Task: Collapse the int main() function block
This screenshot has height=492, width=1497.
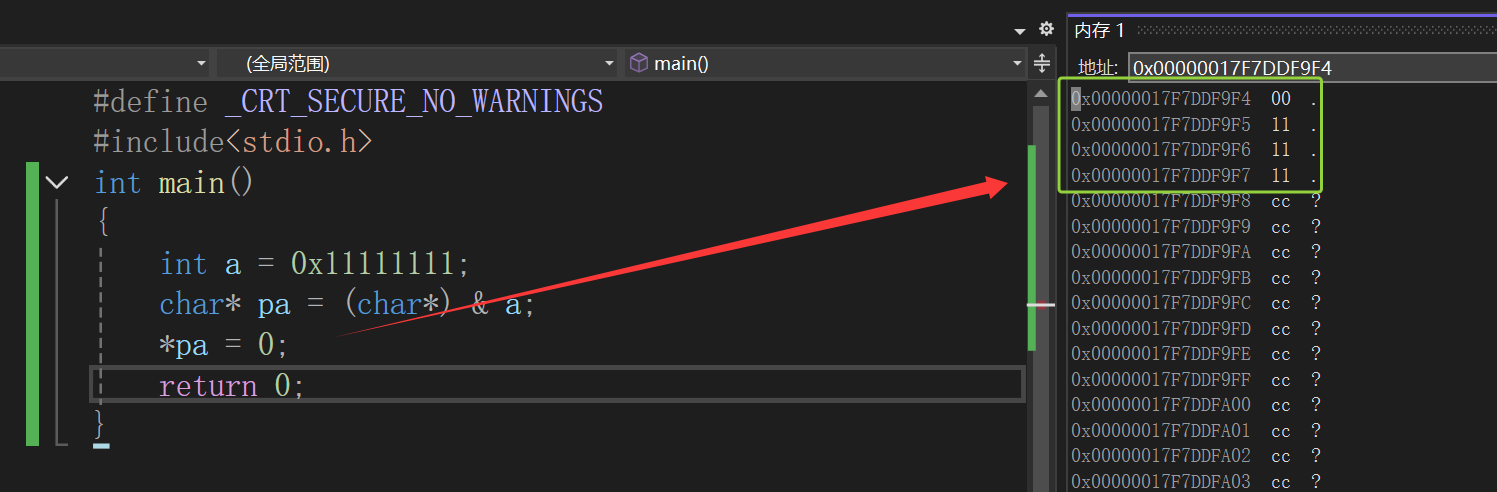Action: pyautogui.click(x=57, y=182)
